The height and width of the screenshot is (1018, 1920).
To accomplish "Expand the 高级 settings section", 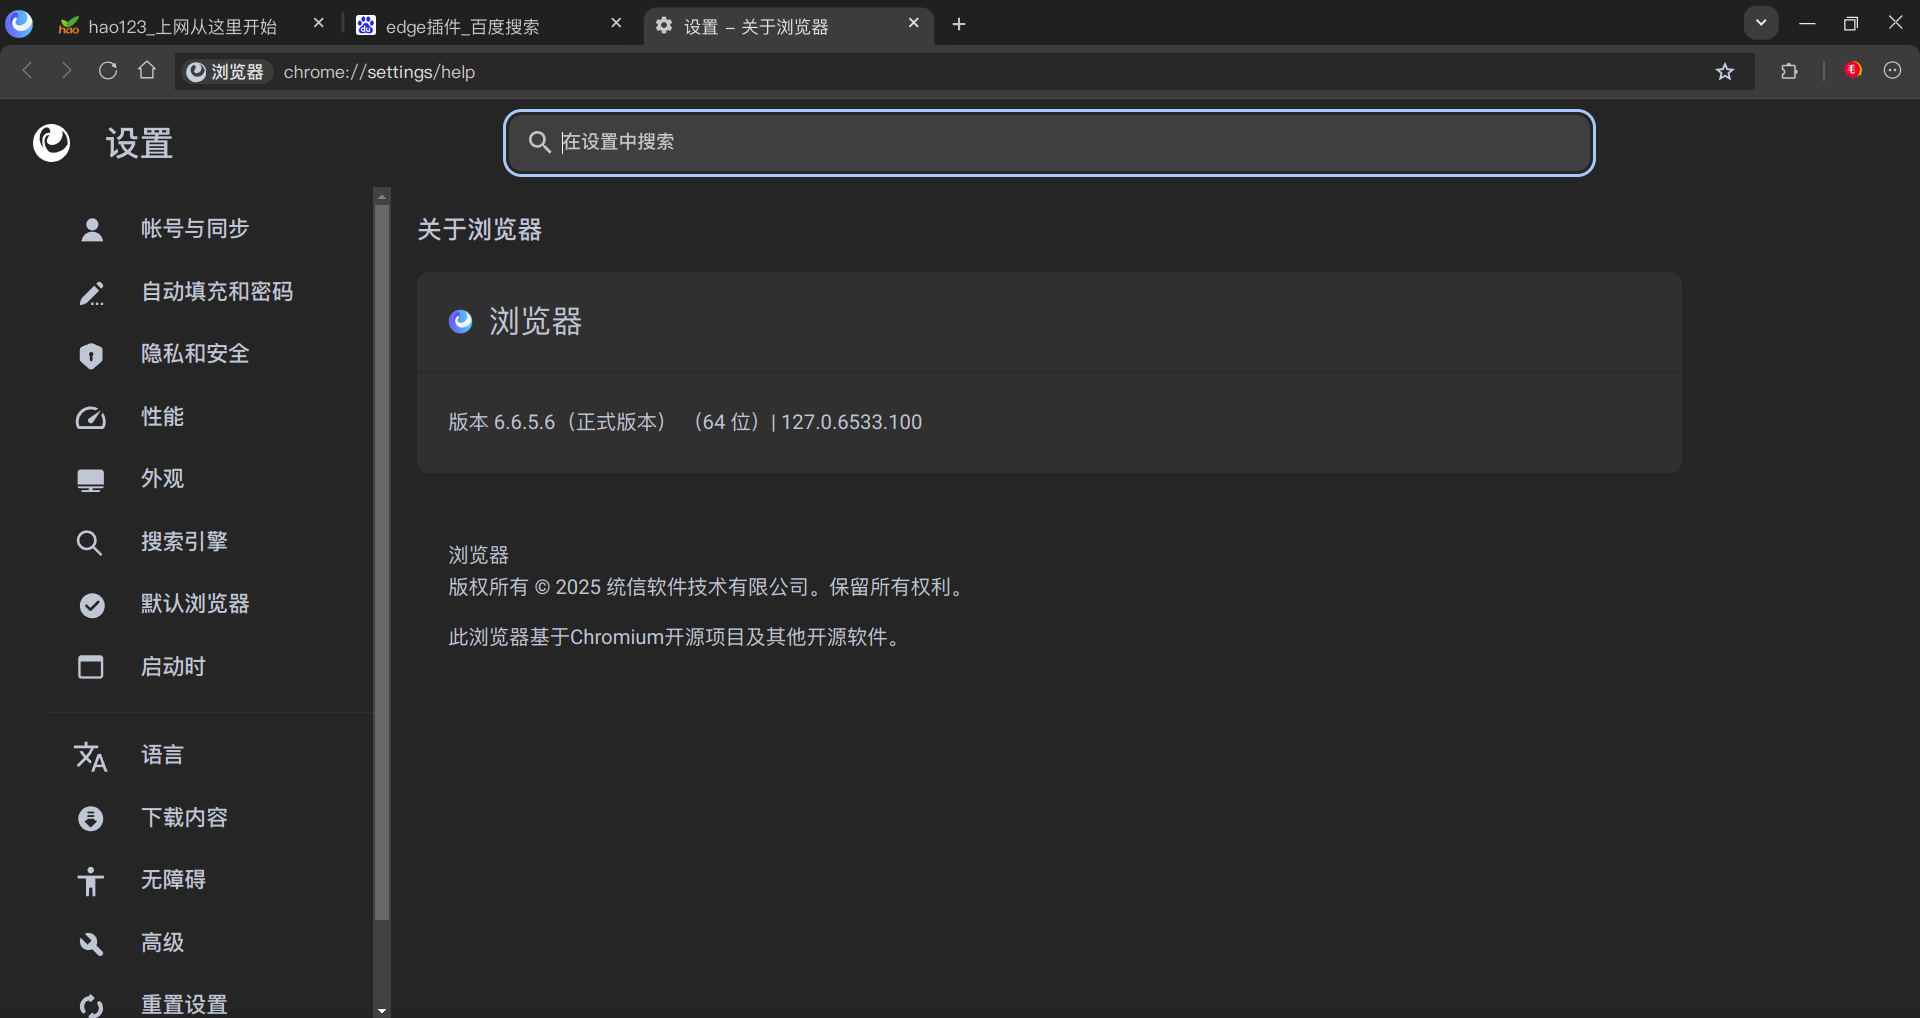I will coord(162,943).
